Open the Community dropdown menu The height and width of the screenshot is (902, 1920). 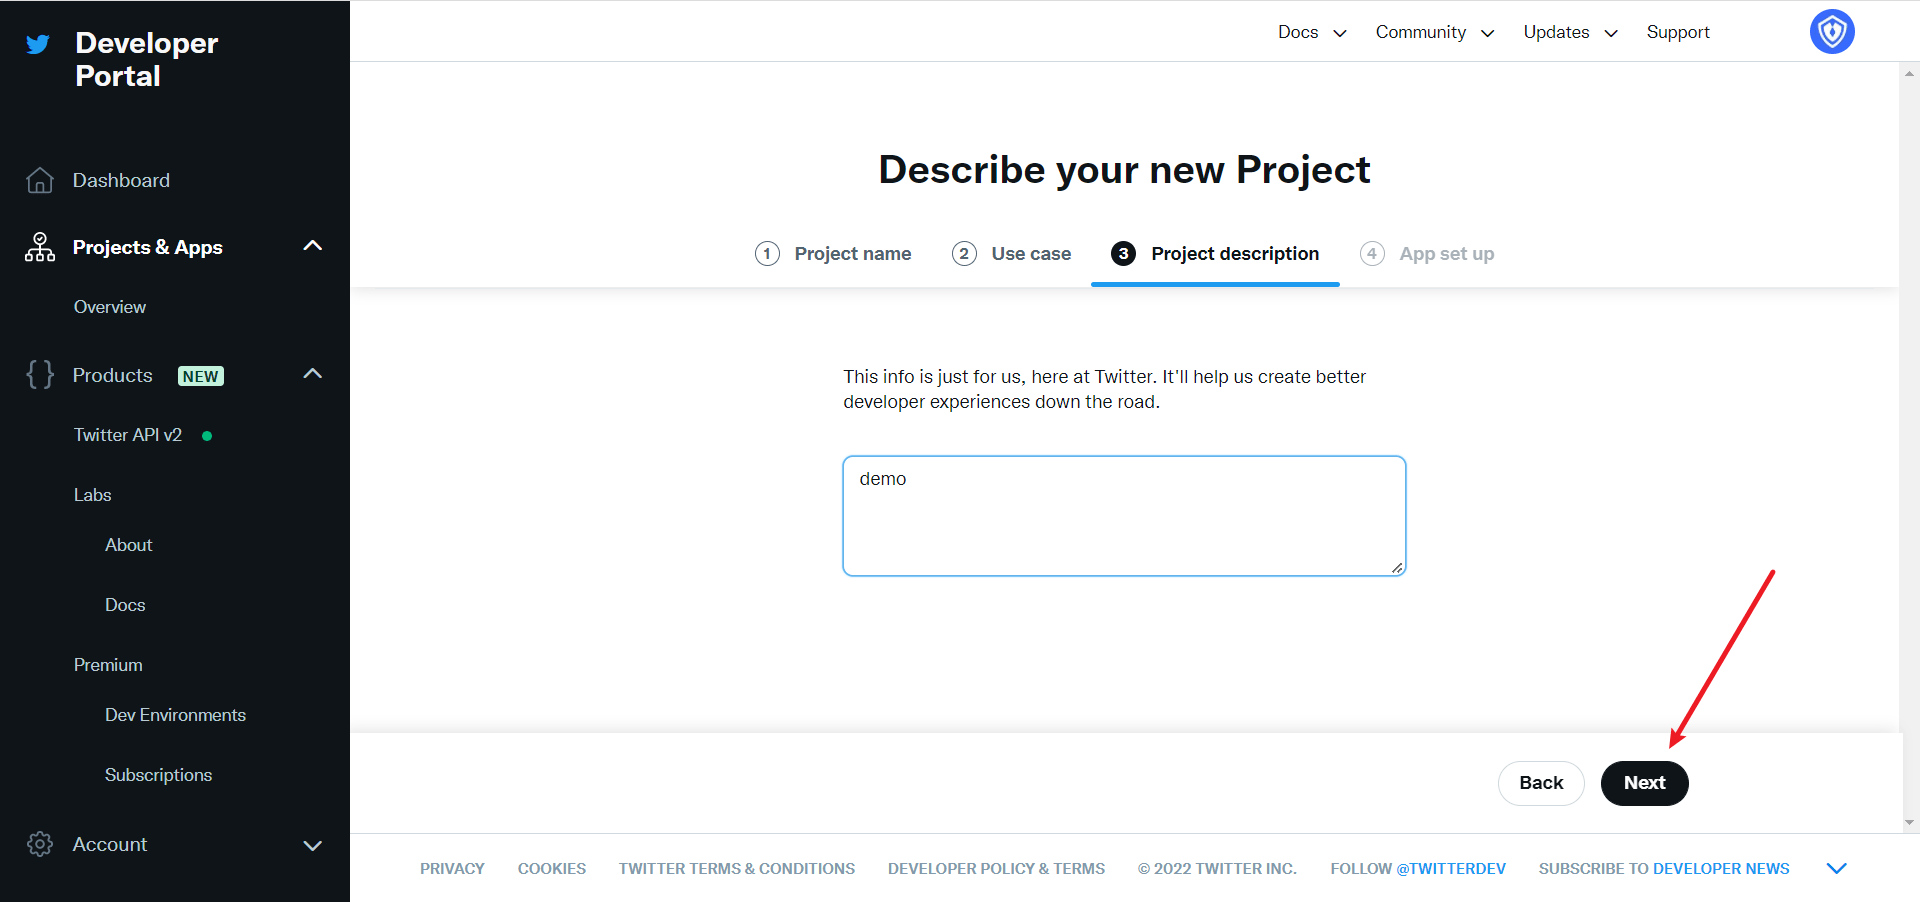pyautogui.click(x=1434, y=32)
